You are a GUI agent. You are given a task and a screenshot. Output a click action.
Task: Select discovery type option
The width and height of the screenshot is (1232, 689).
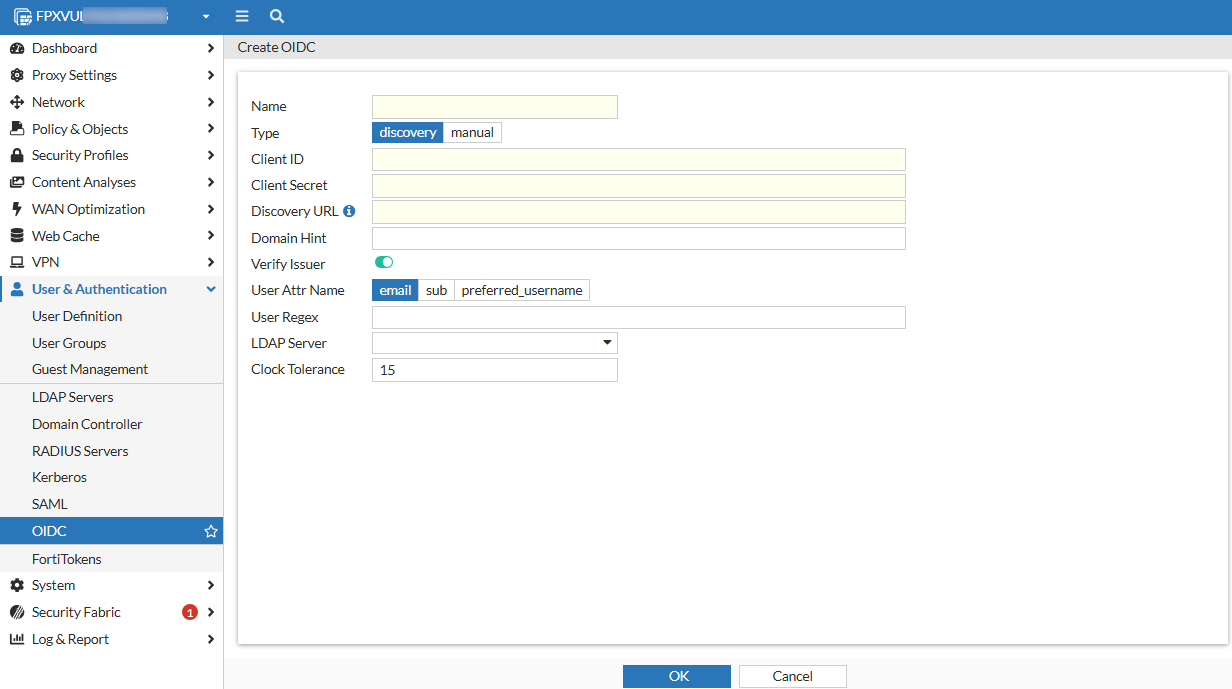click(x=408, y=133)
